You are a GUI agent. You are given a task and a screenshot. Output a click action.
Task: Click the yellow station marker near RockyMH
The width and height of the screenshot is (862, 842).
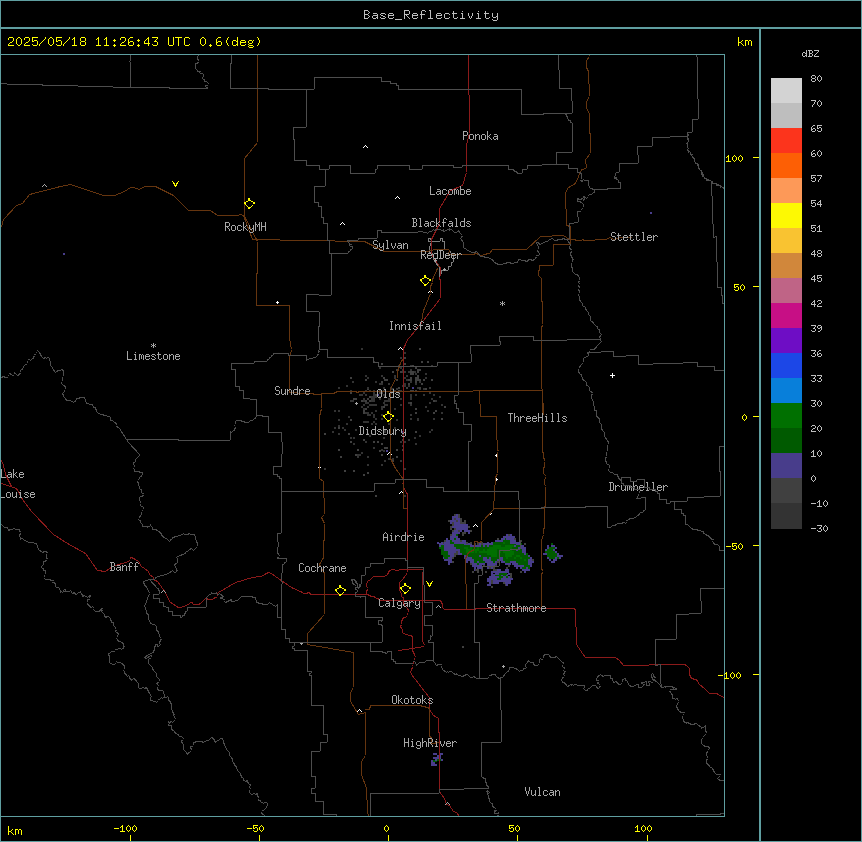point(249,204)
